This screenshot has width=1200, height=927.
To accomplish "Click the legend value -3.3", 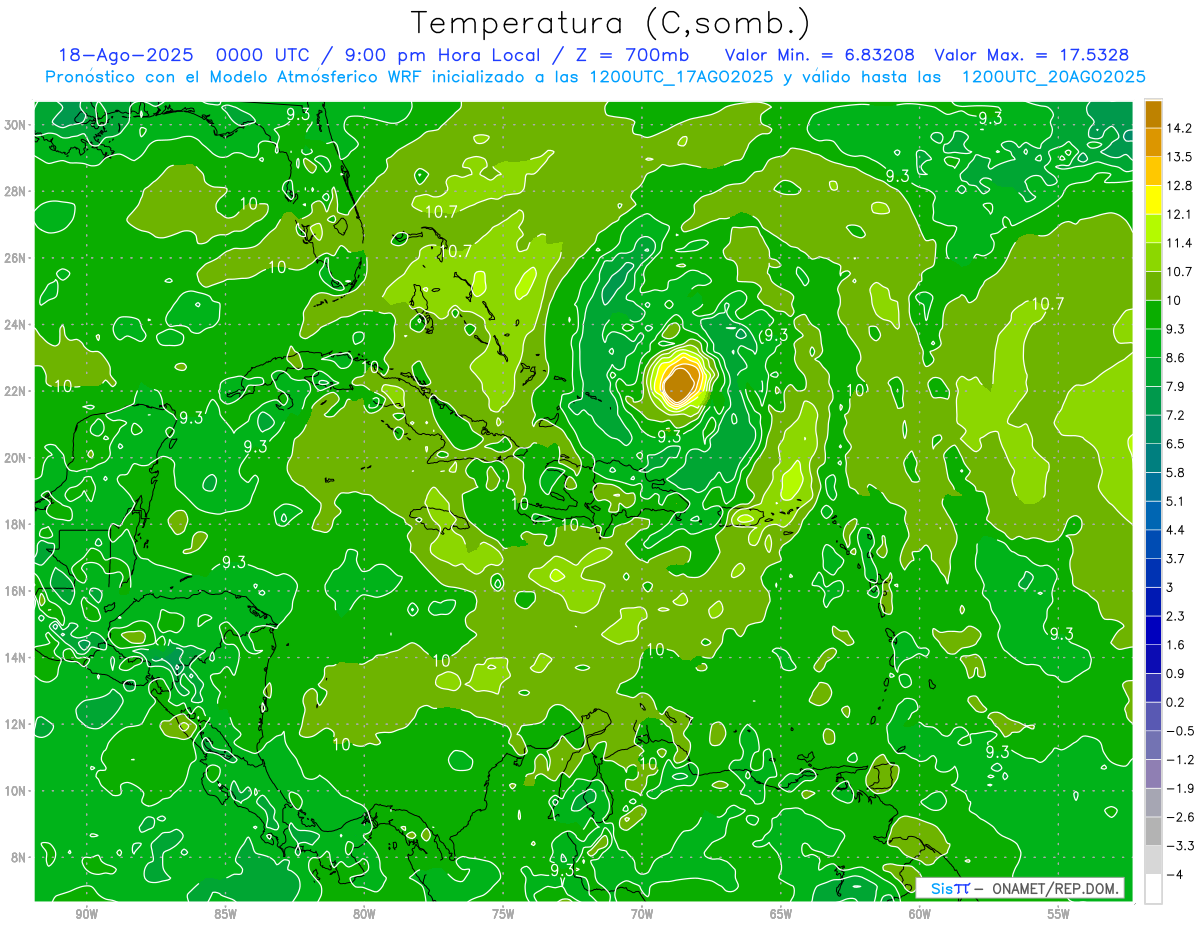I will 1180,845.
